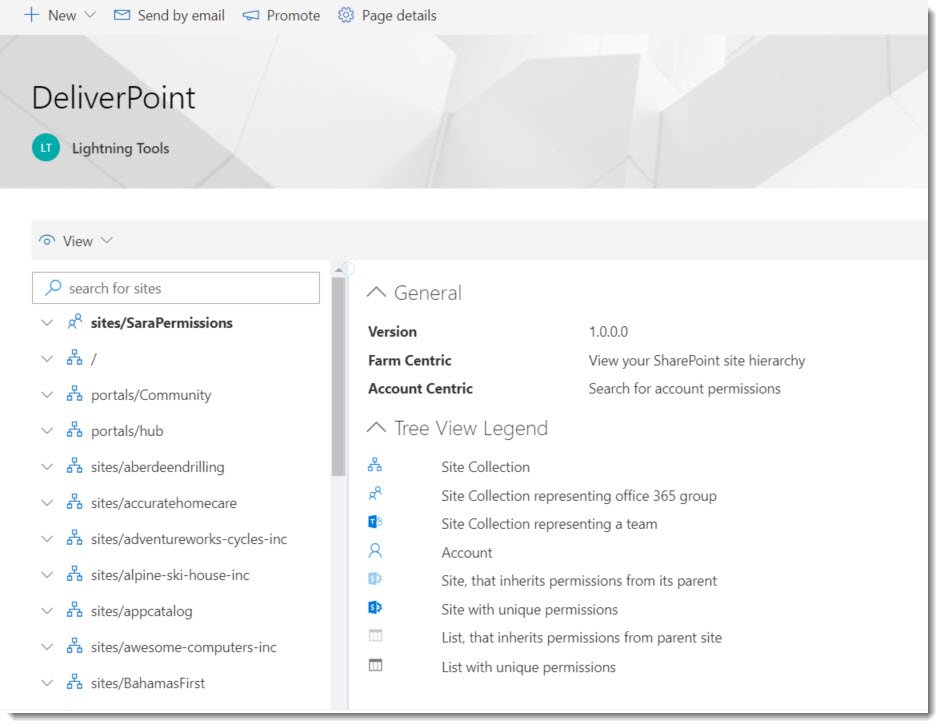This screenshot has height=728, width=943.
Task: Click the sites/aberdeendrilling site collection icon
Action: click(75, 466)
